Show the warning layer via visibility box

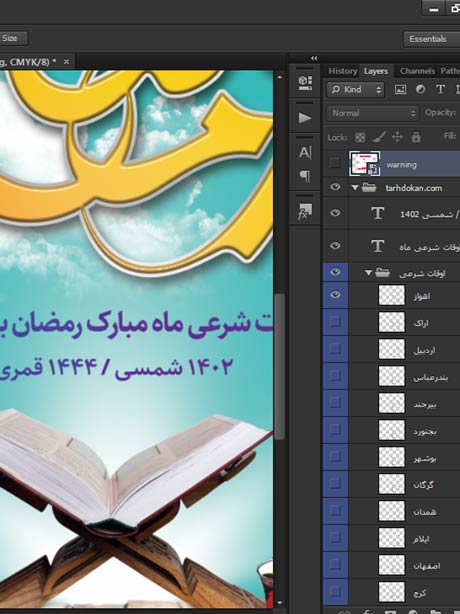pyautogui.click(x=335, y=163)
